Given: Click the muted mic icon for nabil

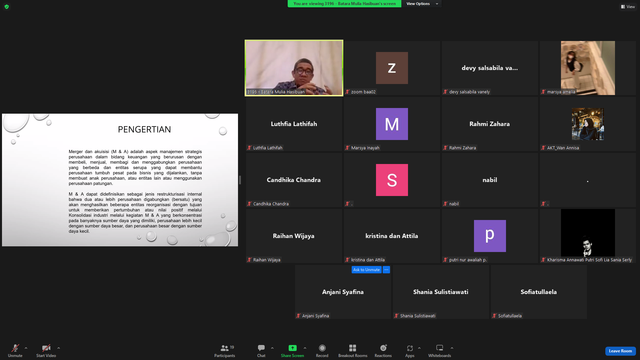Looking at the screenshot, I should pyautogui.click(x=445, y=204).
